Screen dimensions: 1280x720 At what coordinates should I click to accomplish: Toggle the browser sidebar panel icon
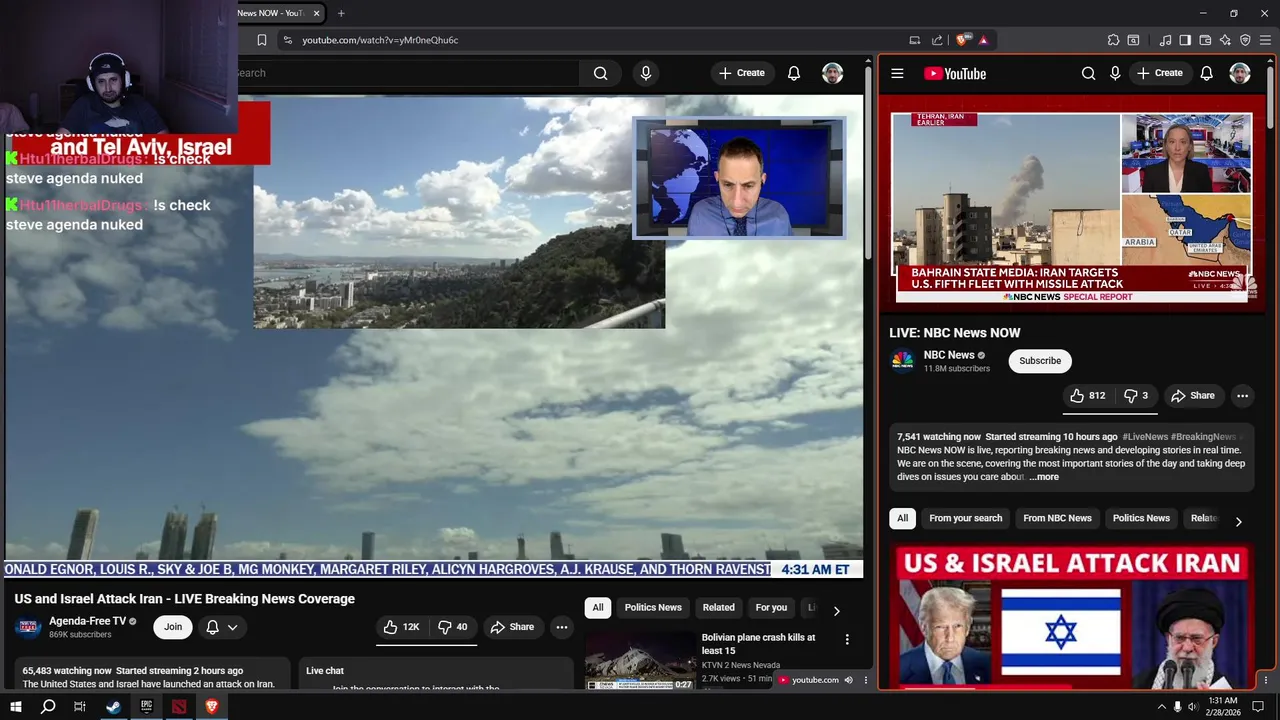(x=1185, y=40)
